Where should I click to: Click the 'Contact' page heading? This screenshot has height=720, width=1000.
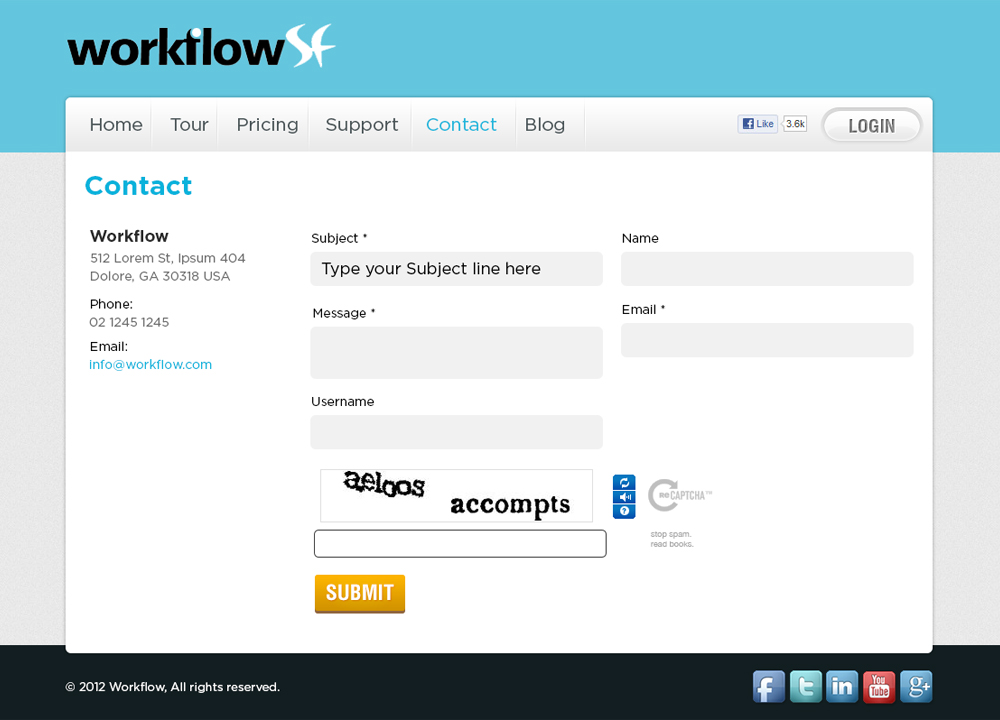coord(138,186)
